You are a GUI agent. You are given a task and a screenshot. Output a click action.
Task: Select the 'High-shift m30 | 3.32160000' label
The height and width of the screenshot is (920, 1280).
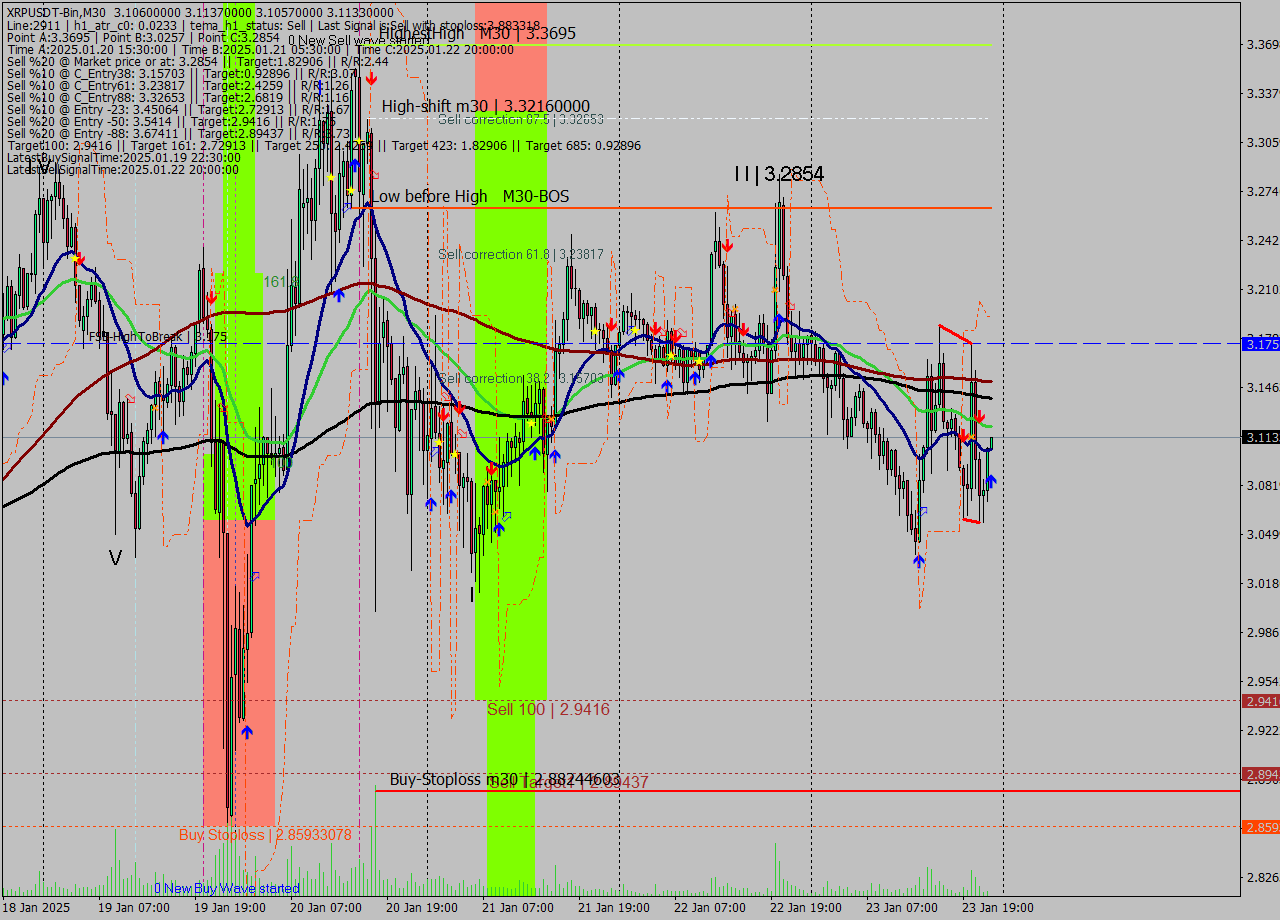[485, 106]
